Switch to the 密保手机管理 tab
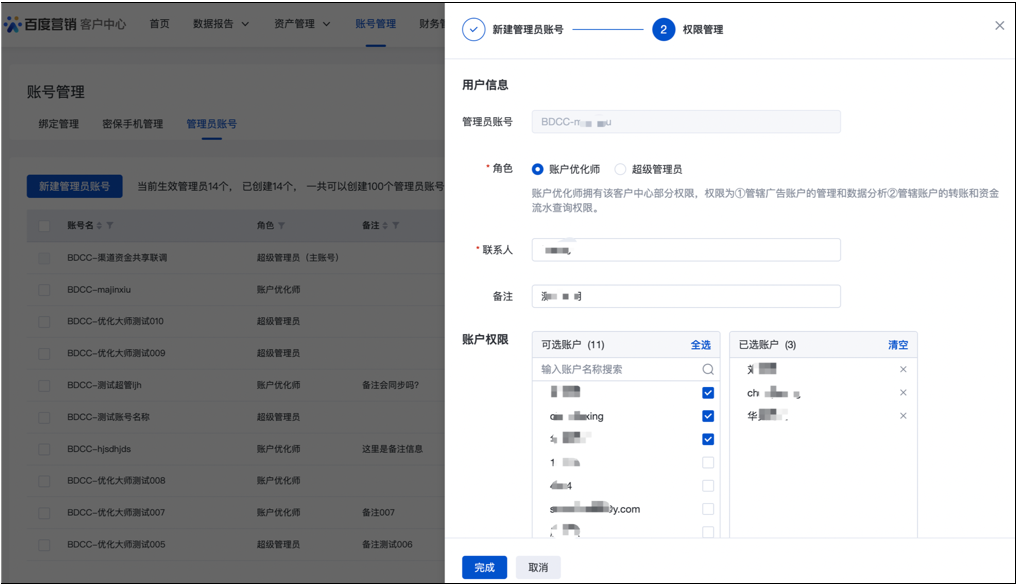 (x=132, y=124)
